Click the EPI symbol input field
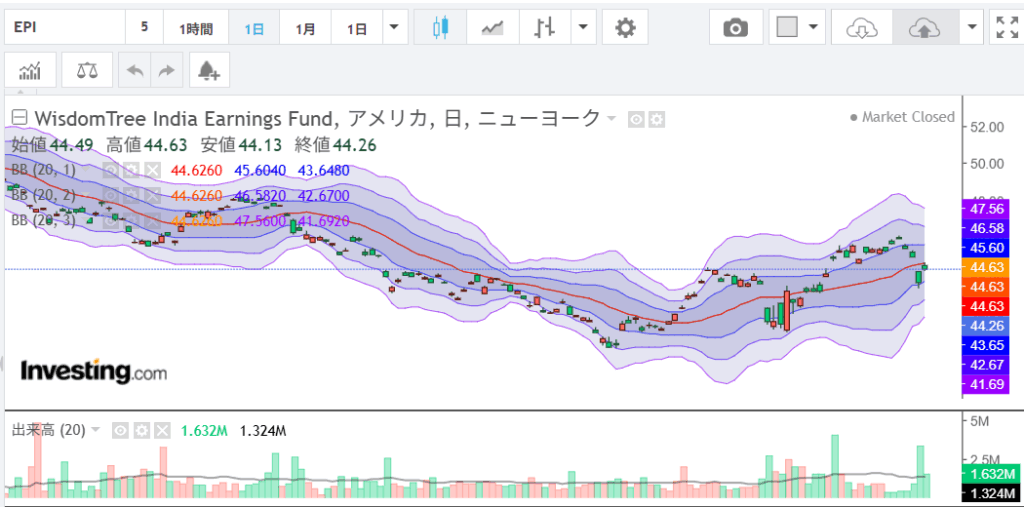Screen dimensions: 1024x507 click(65, 27)
